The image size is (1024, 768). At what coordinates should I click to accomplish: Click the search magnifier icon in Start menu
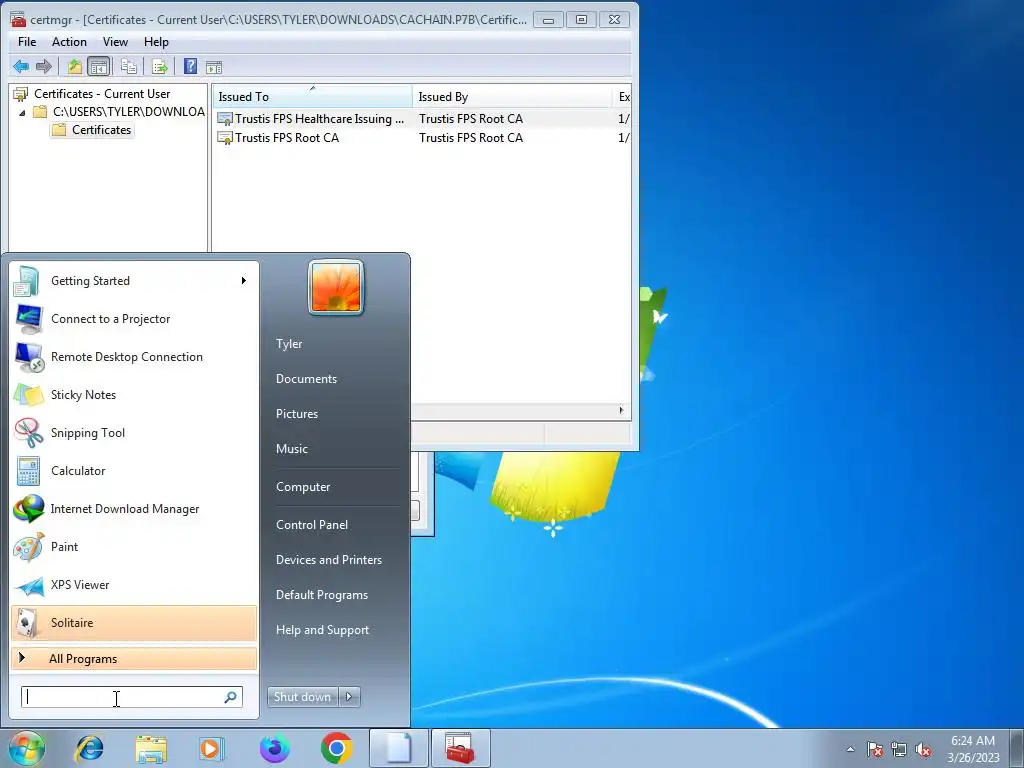(x=231, y=697)
